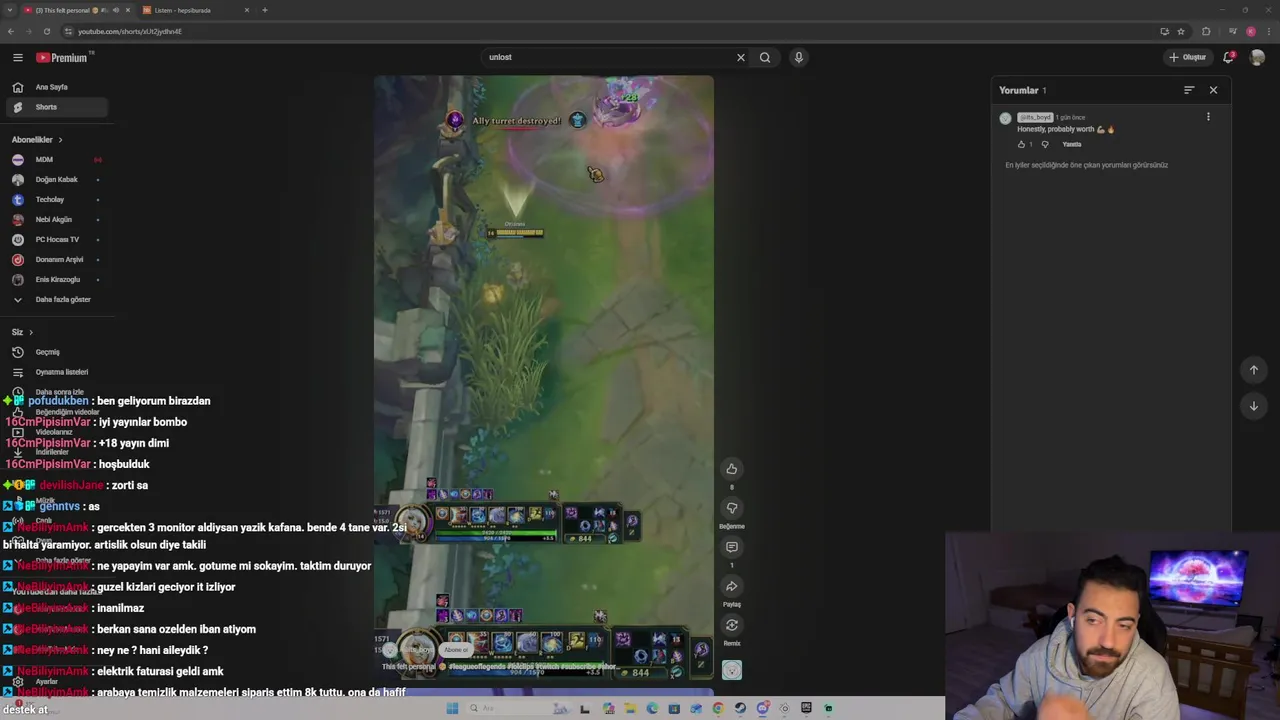Open comment sort options icon
Image resolution: width=1280 pixels, height=720 pixels.
click(1189, 90)
